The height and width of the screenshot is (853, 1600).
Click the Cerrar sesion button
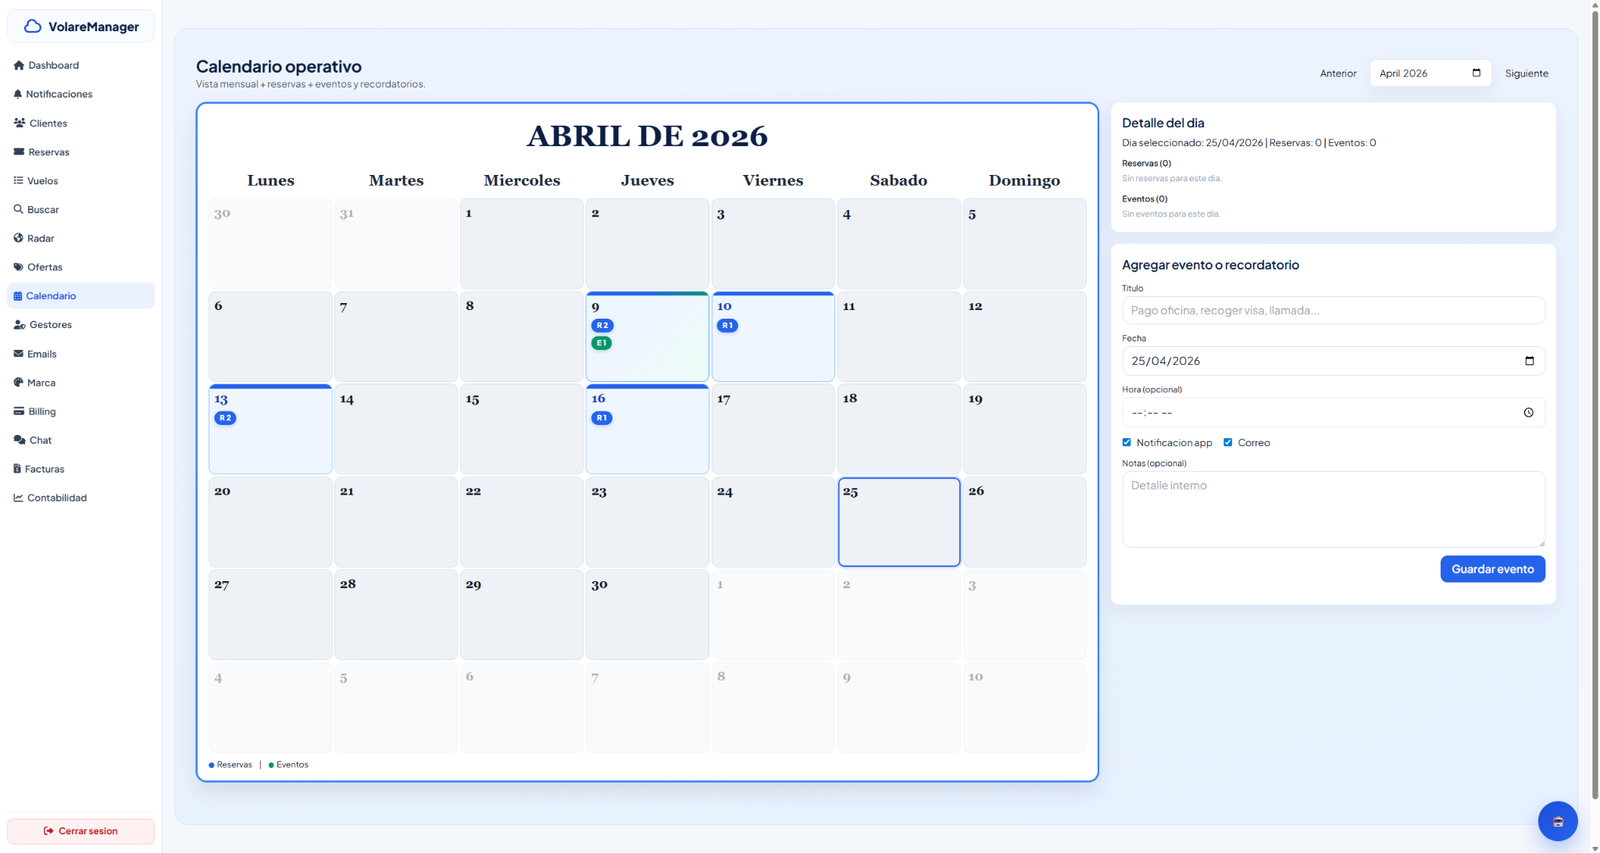[x=81, y=831]
